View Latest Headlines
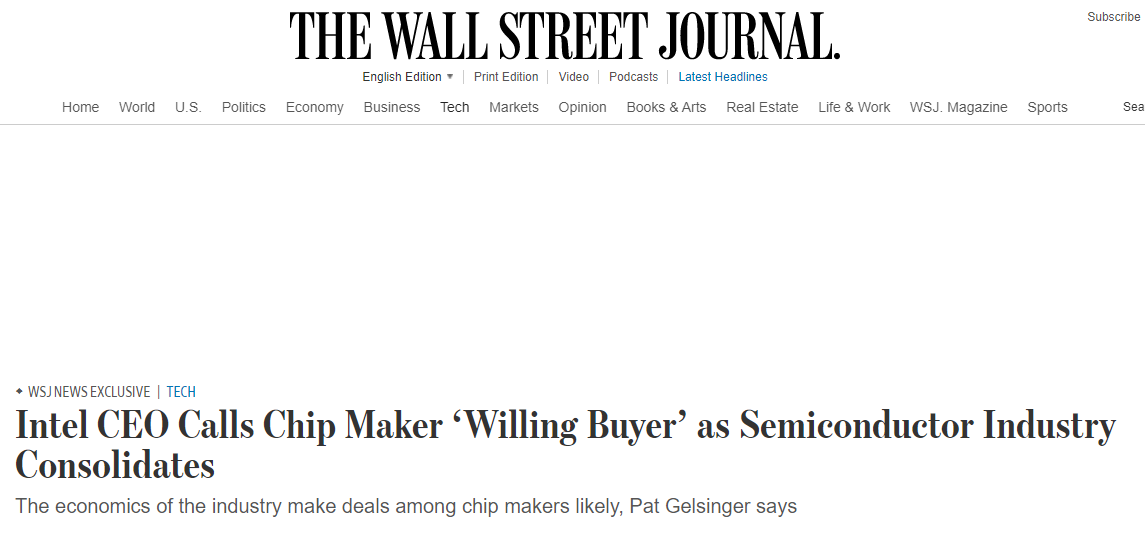The width and height of the screenshot is (1145, 533). click(723, 77)
